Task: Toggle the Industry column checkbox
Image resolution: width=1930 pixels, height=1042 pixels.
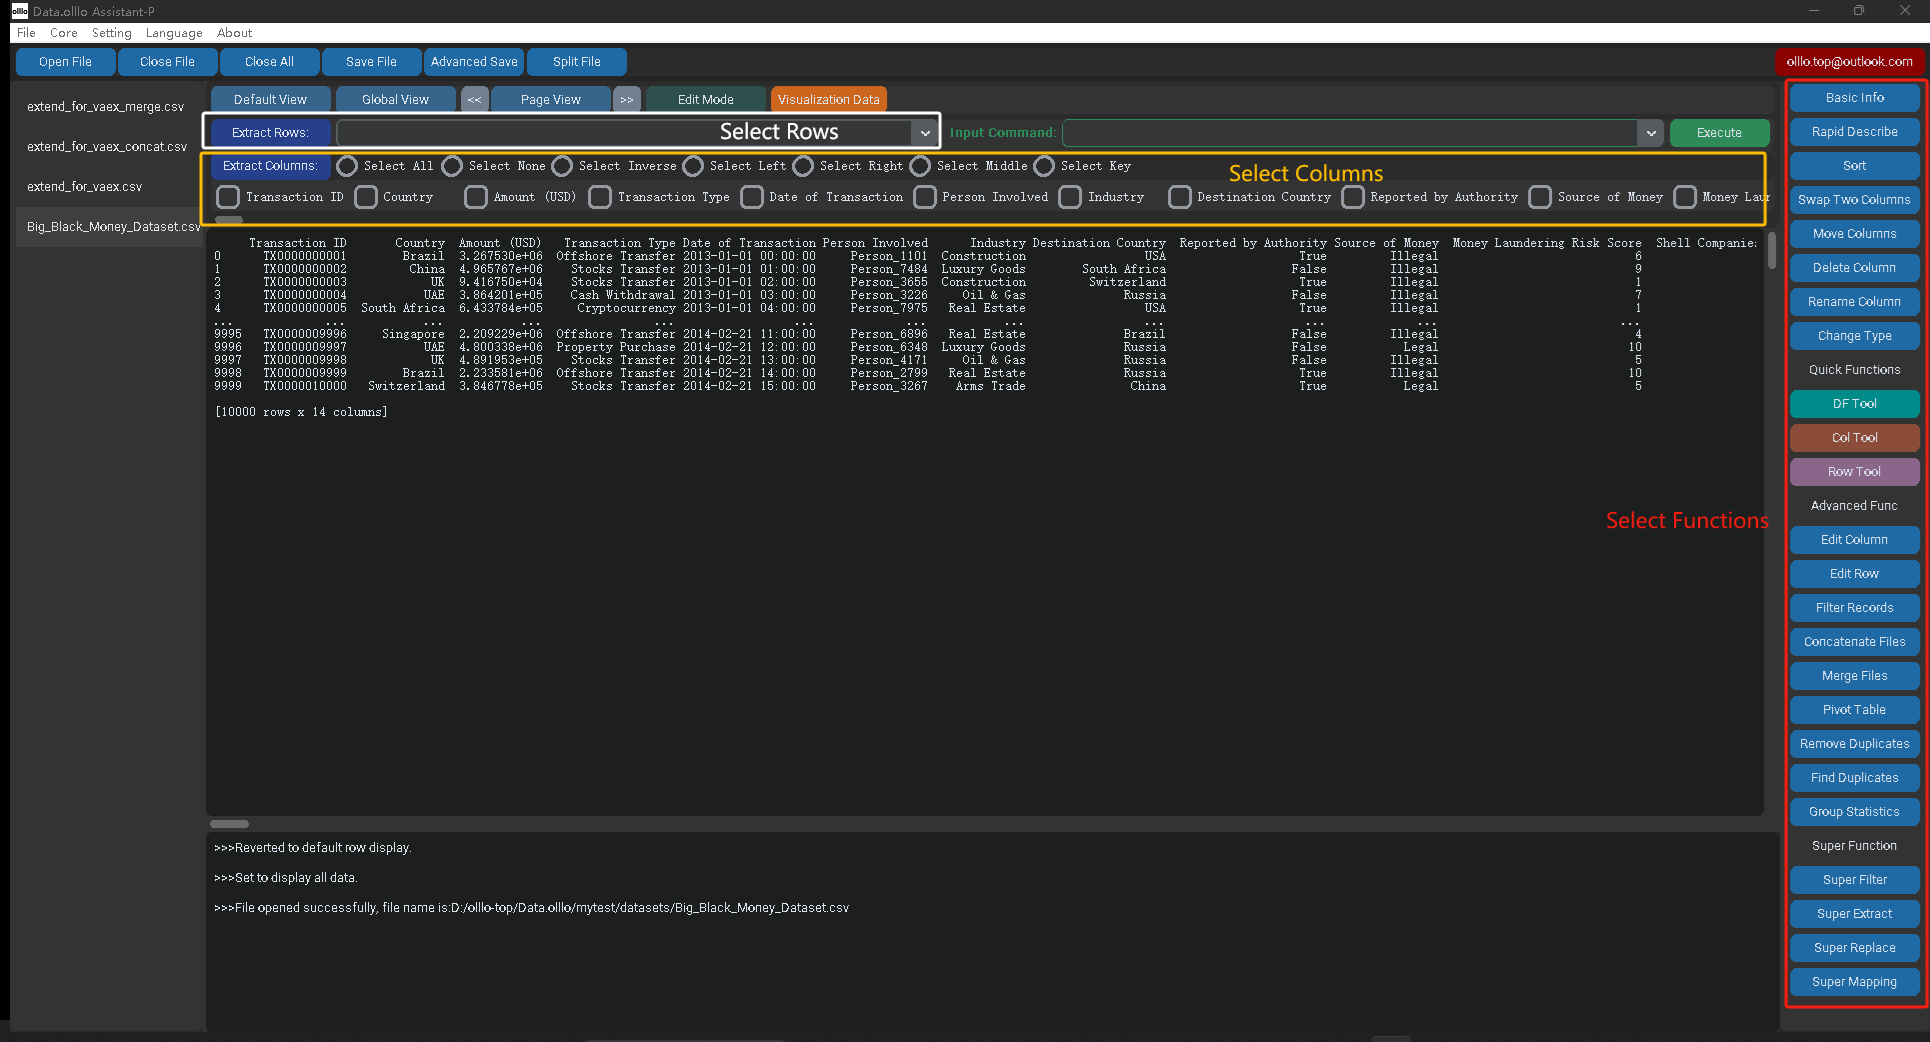Action: [x=1070, y=197]
